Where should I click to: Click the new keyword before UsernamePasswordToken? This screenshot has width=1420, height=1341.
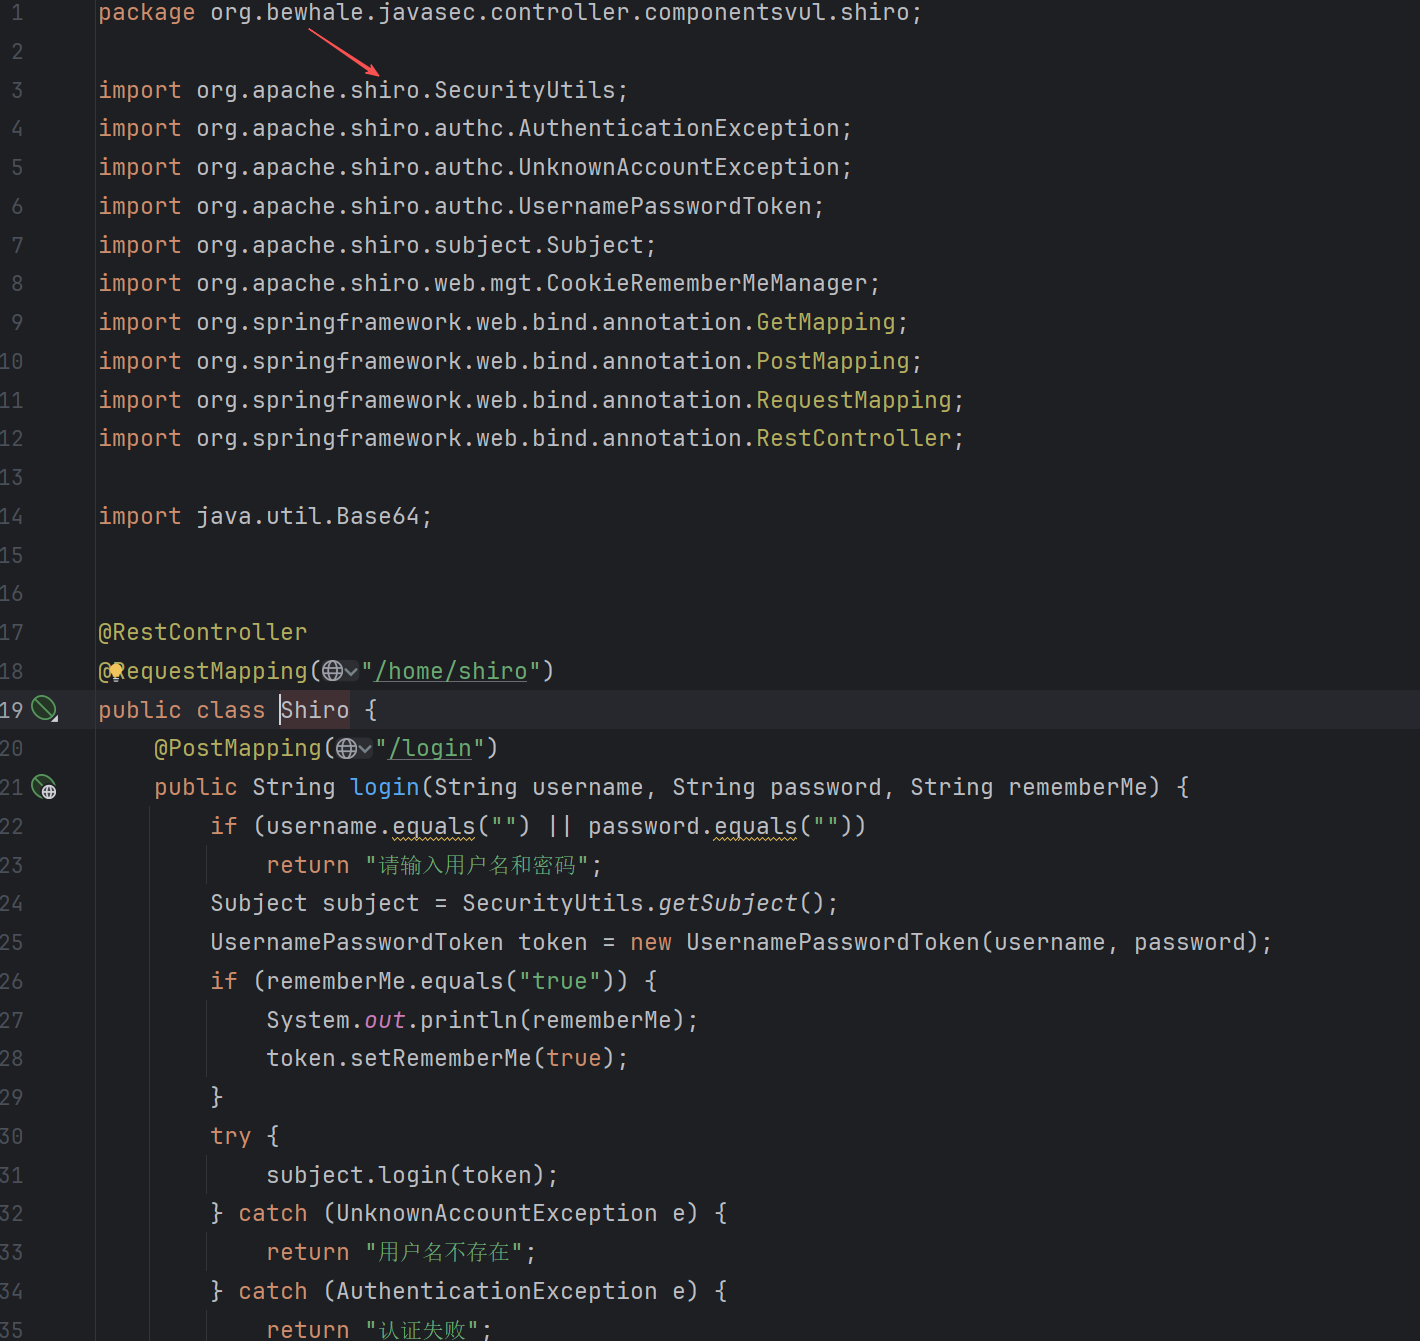tap(651, 942)
